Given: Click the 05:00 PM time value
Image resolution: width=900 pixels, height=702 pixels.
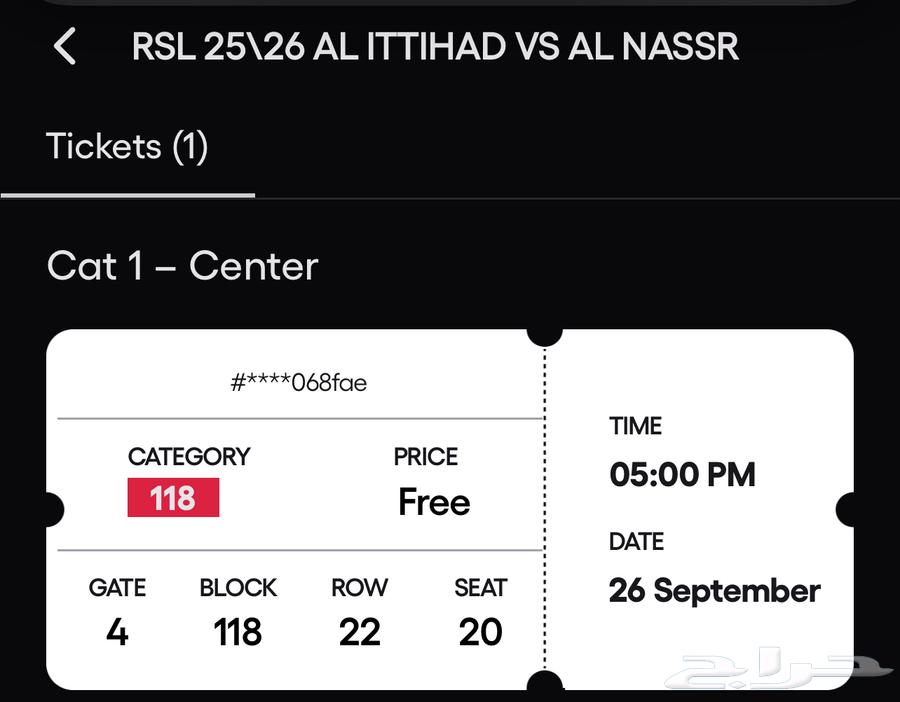Looking at the screenshot, I should tap(682, 475).
